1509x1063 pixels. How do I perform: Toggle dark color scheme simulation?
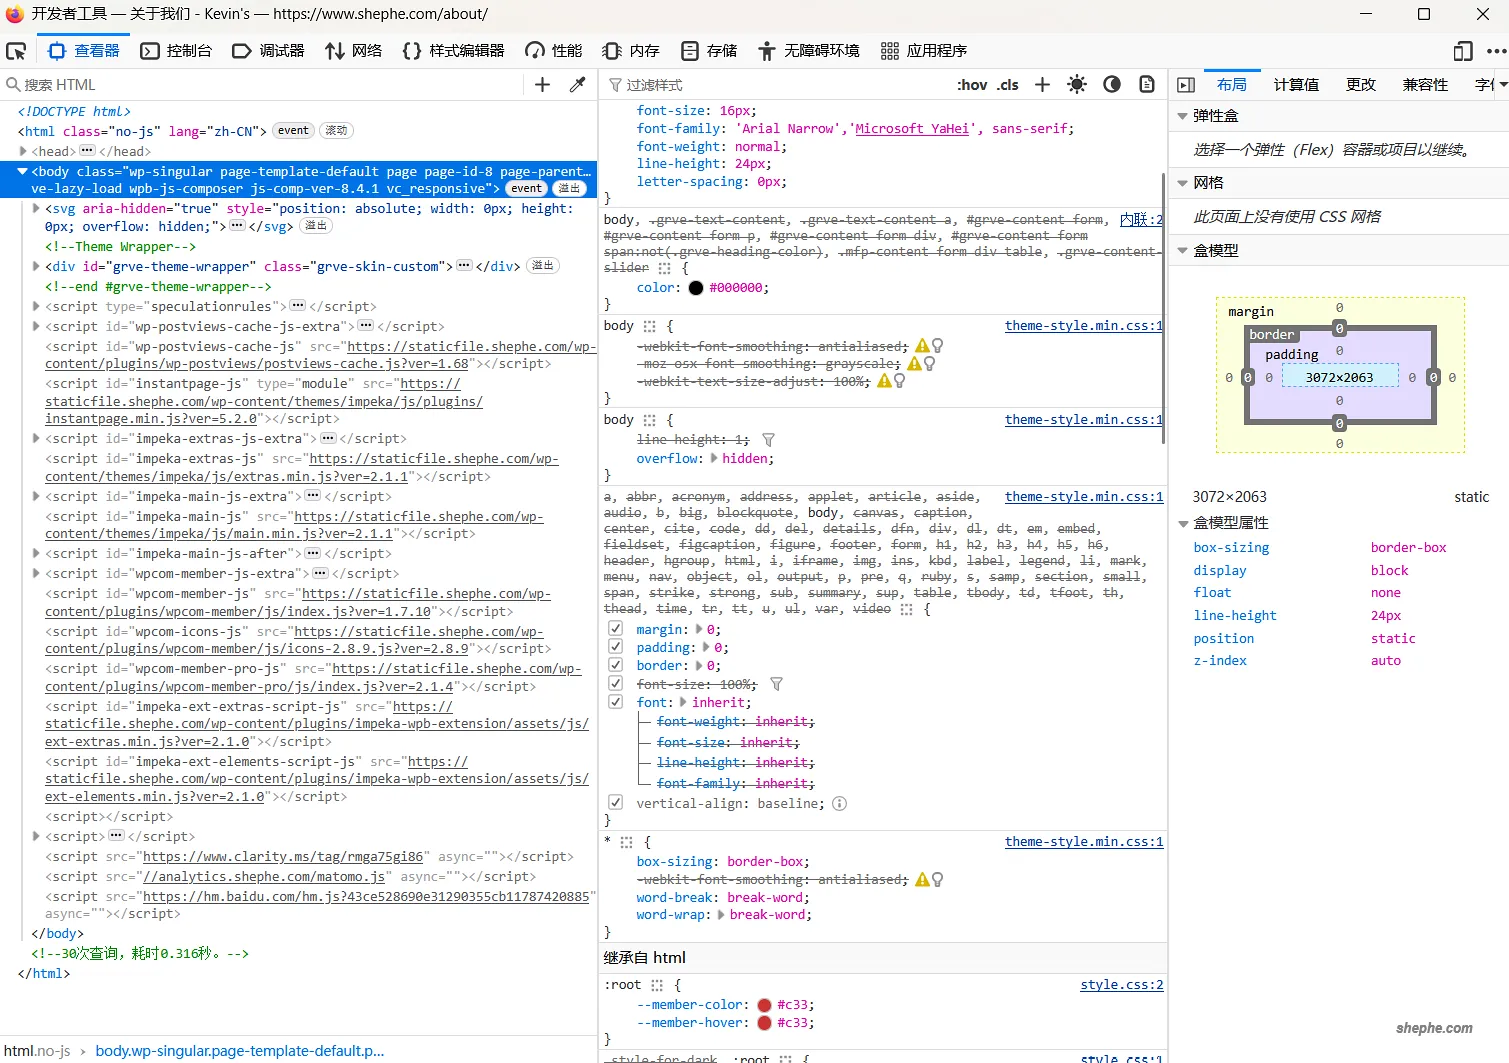(1112, 84)
